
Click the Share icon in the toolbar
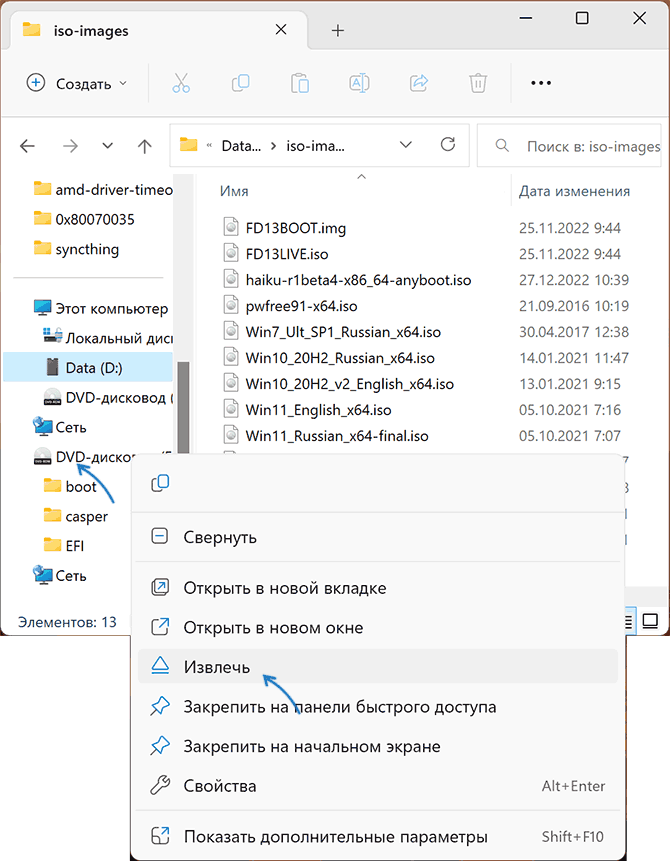coord(418,83)
